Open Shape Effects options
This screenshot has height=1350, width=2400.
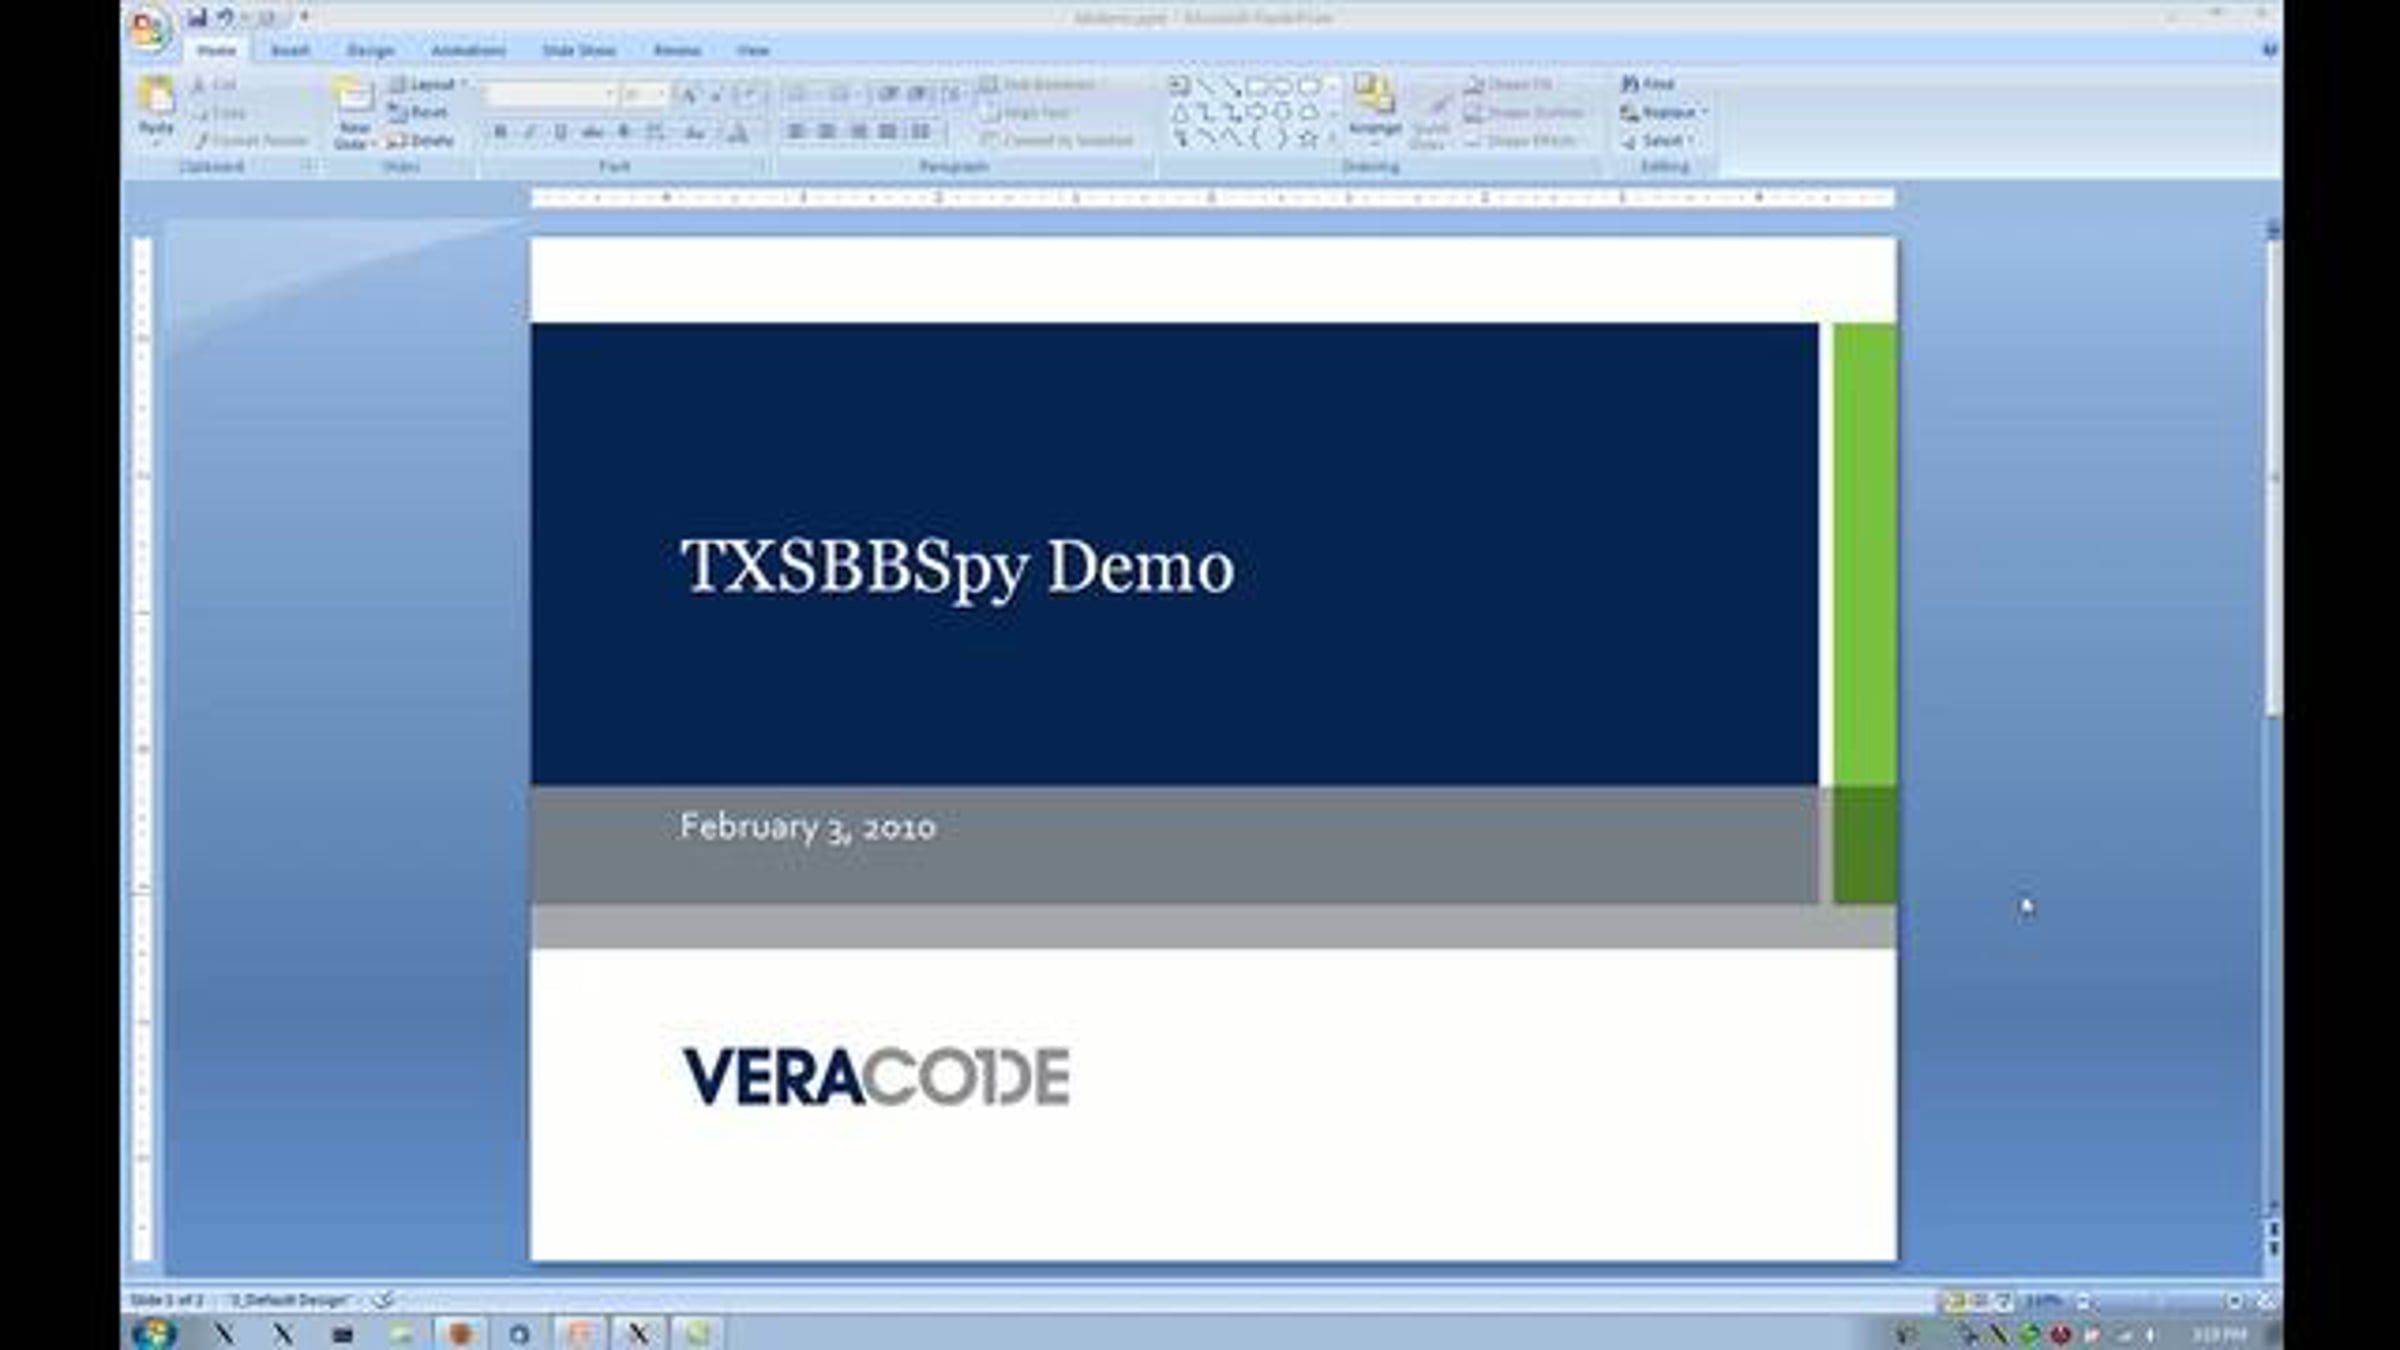[x=1522, y=141]
